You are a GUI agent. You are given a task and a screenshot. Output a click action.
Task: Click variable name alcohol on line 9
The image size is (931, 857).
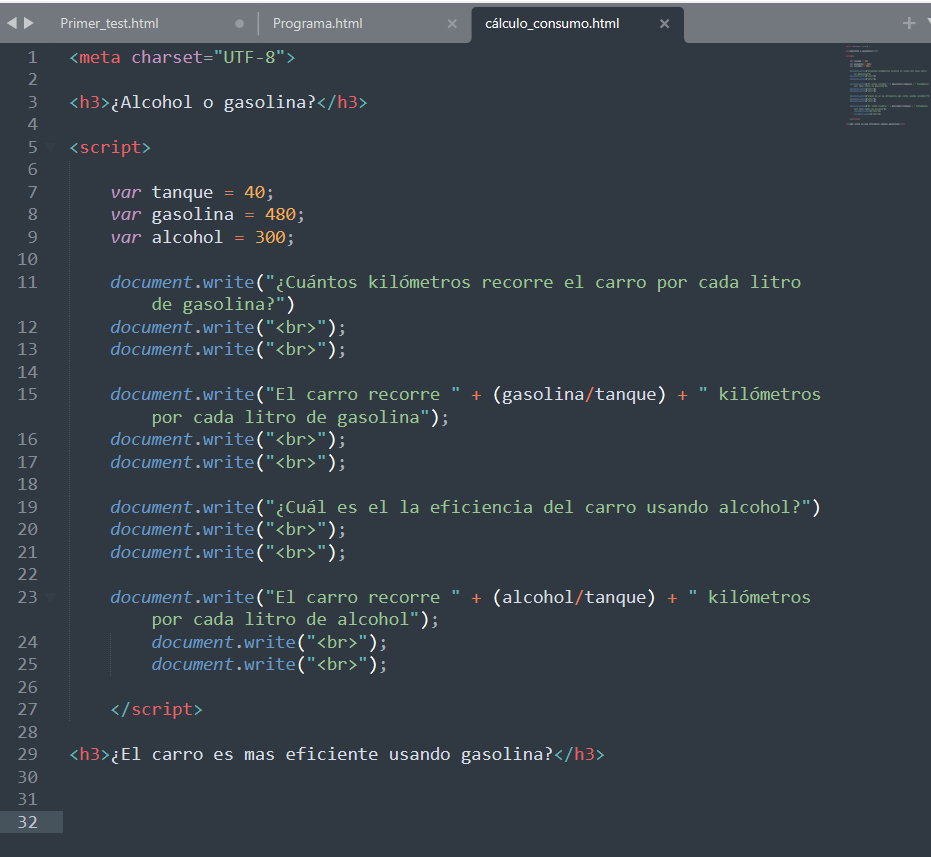coord(187,238)
